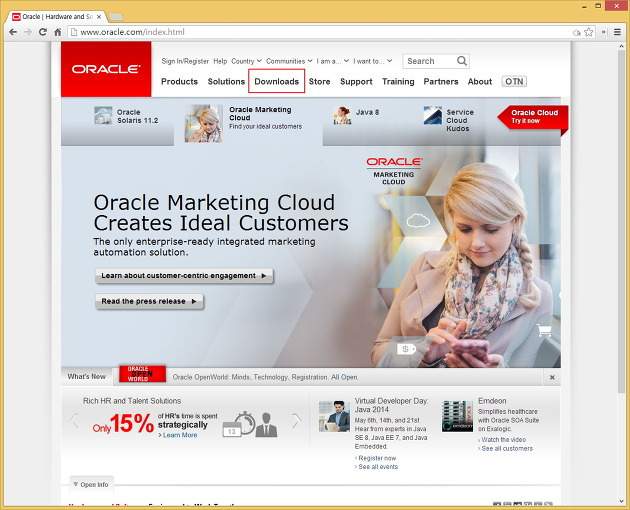The image size is (630, 510).
Task: Bookmark this page with the star icon
Action: coord(589,32)
